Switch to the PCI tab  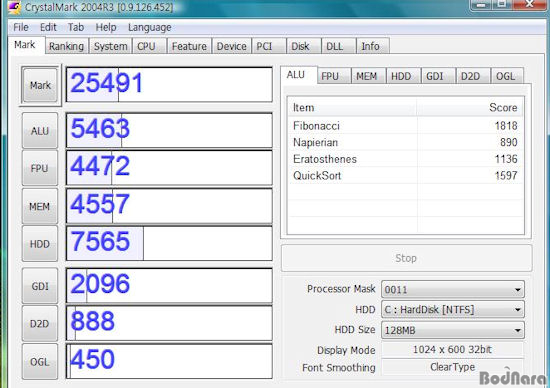269,46
